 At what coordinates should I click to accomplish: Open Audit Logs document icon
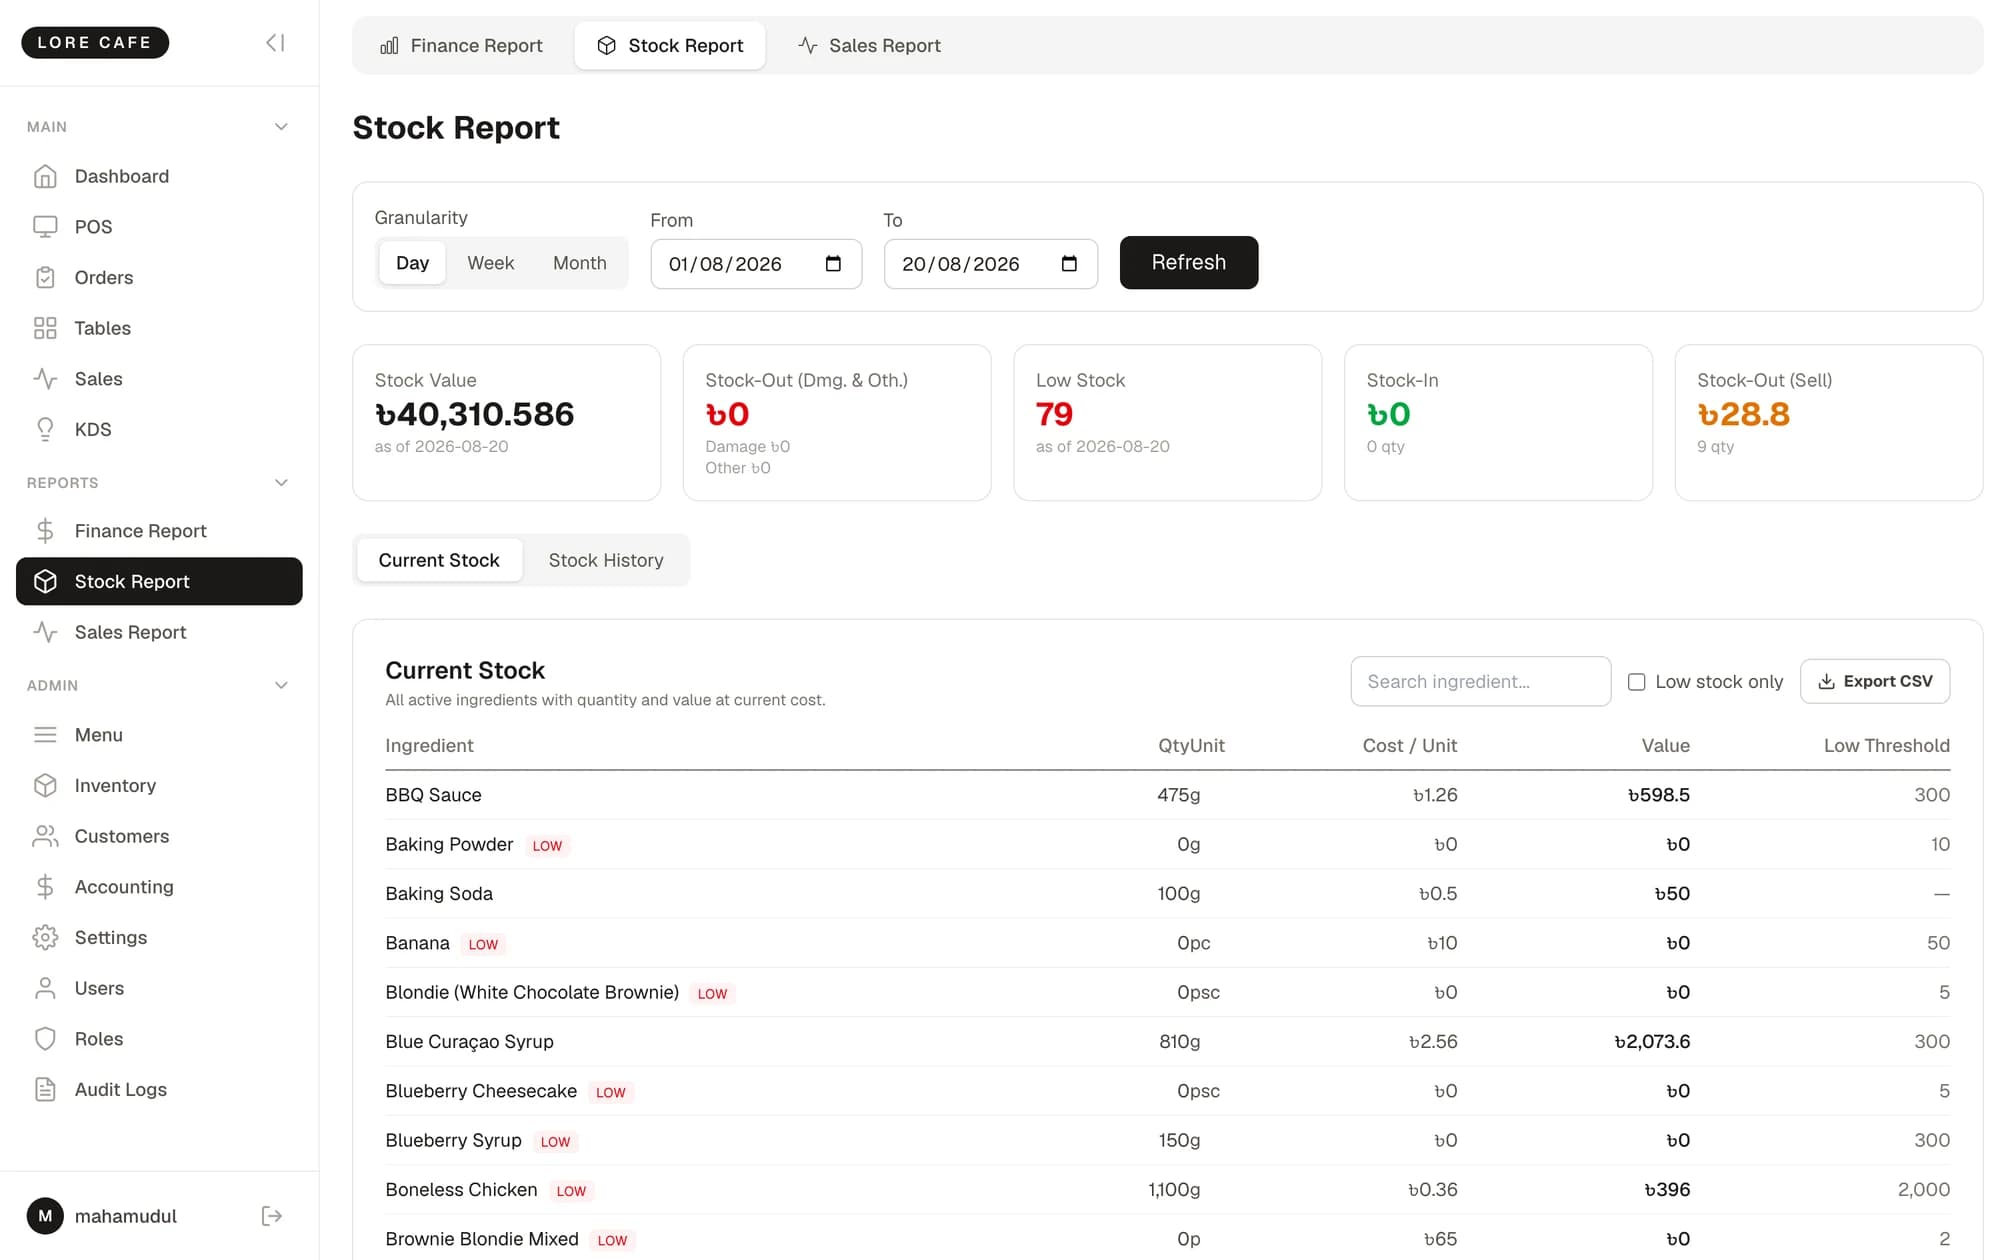pos(45,1090)
